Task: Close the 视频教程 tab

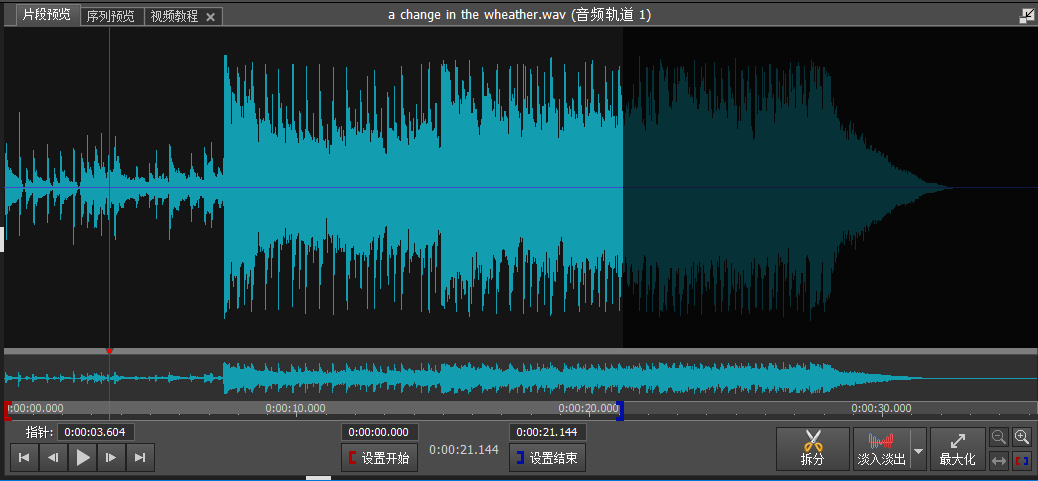Action: point(211,17)
